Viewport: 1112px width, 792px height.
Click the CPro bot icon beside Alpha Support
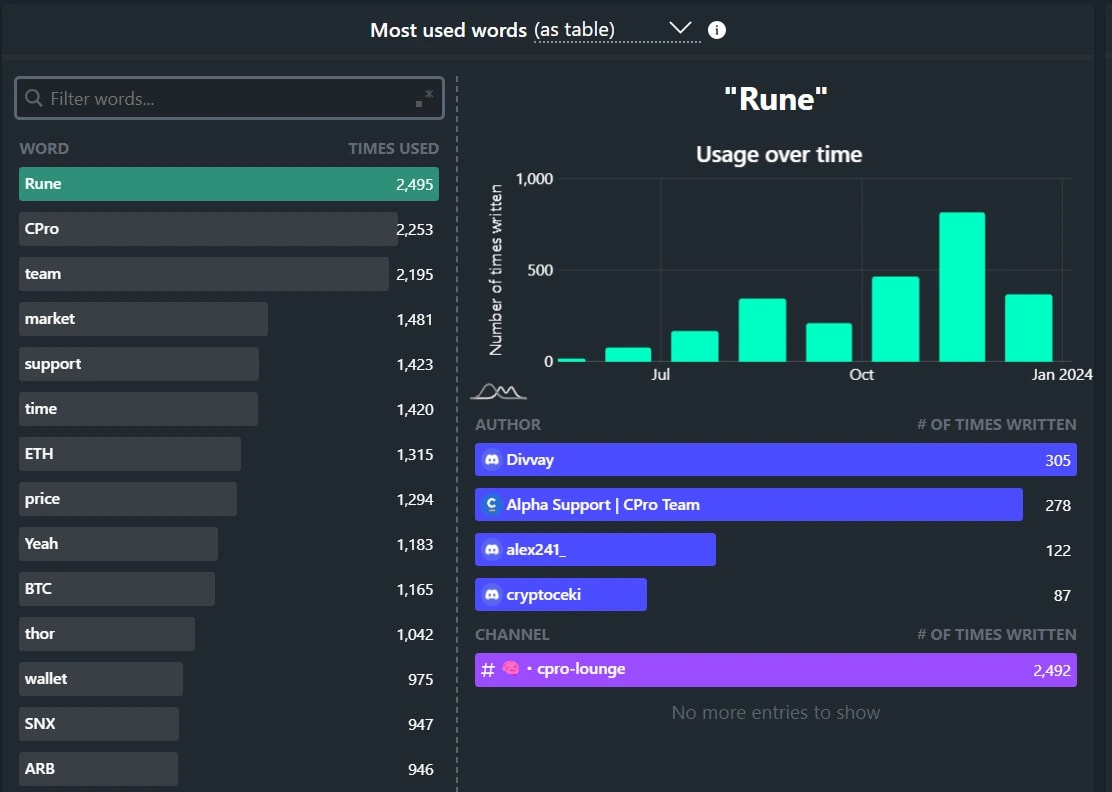[491, 504]
